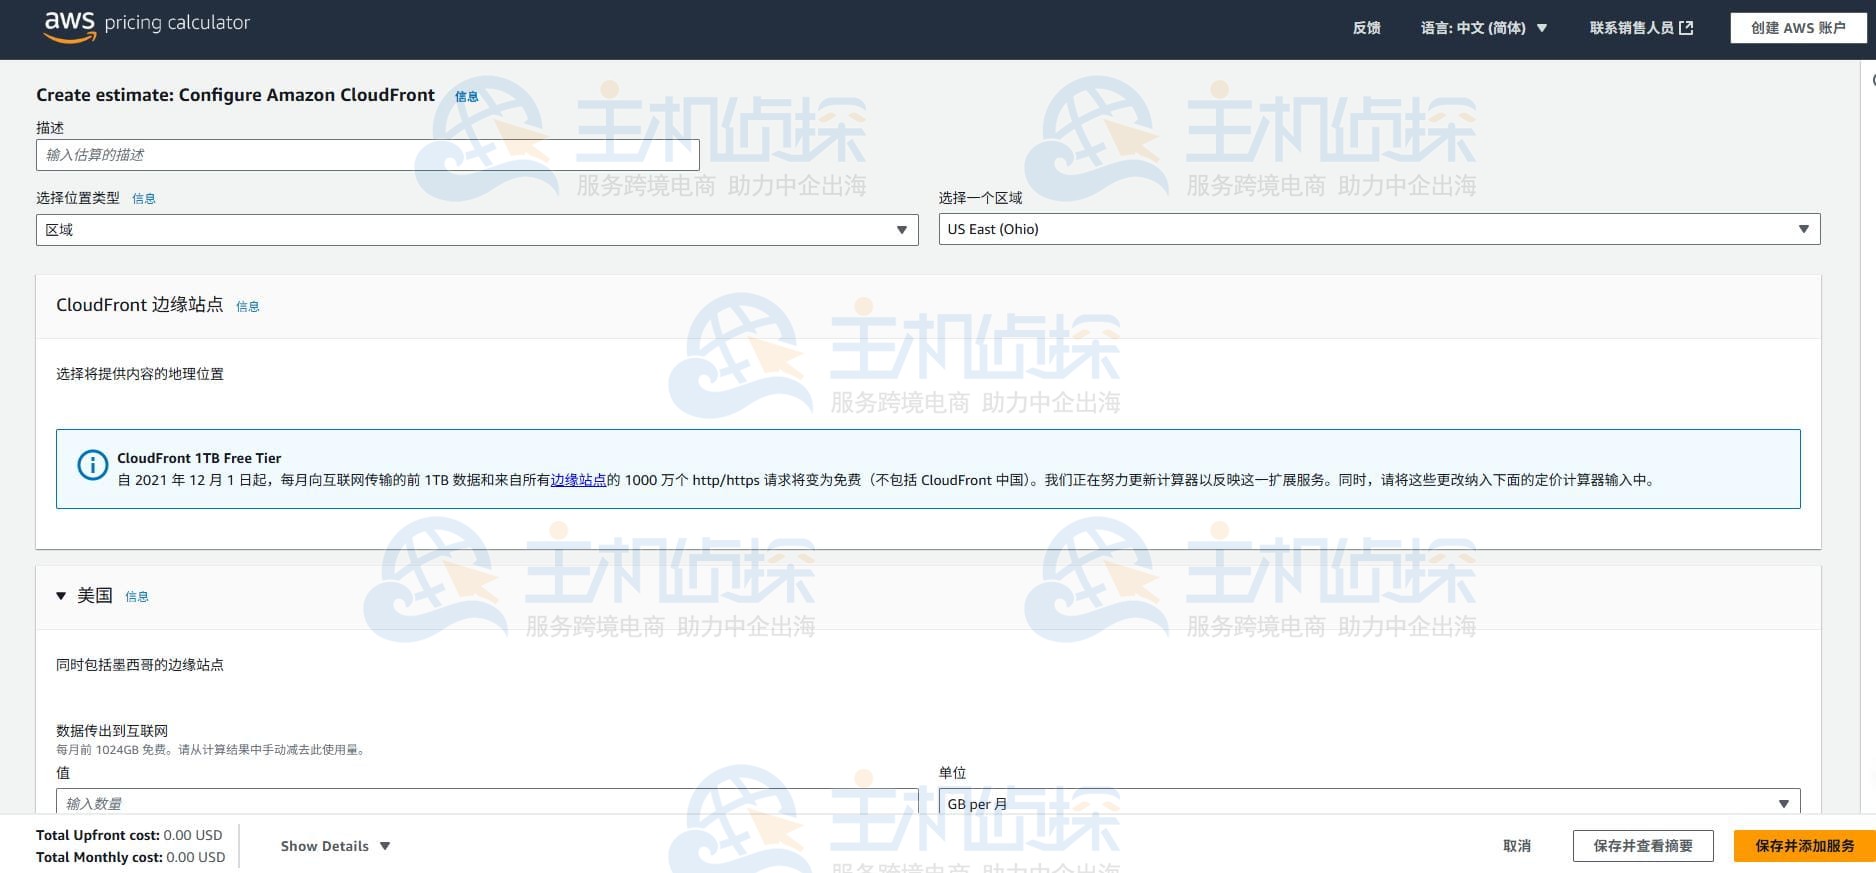The height and width of the screenshot is (873, 1876).
Task: Click Total Monthly cost: 0.00 USD text
Action: 130,857
